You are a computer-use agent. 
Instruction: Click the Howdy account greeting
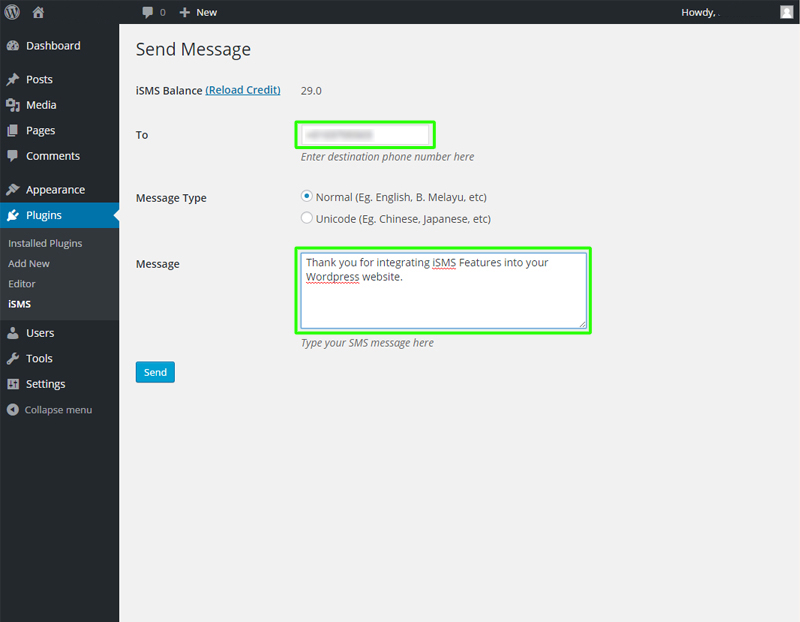click(698, 12)
